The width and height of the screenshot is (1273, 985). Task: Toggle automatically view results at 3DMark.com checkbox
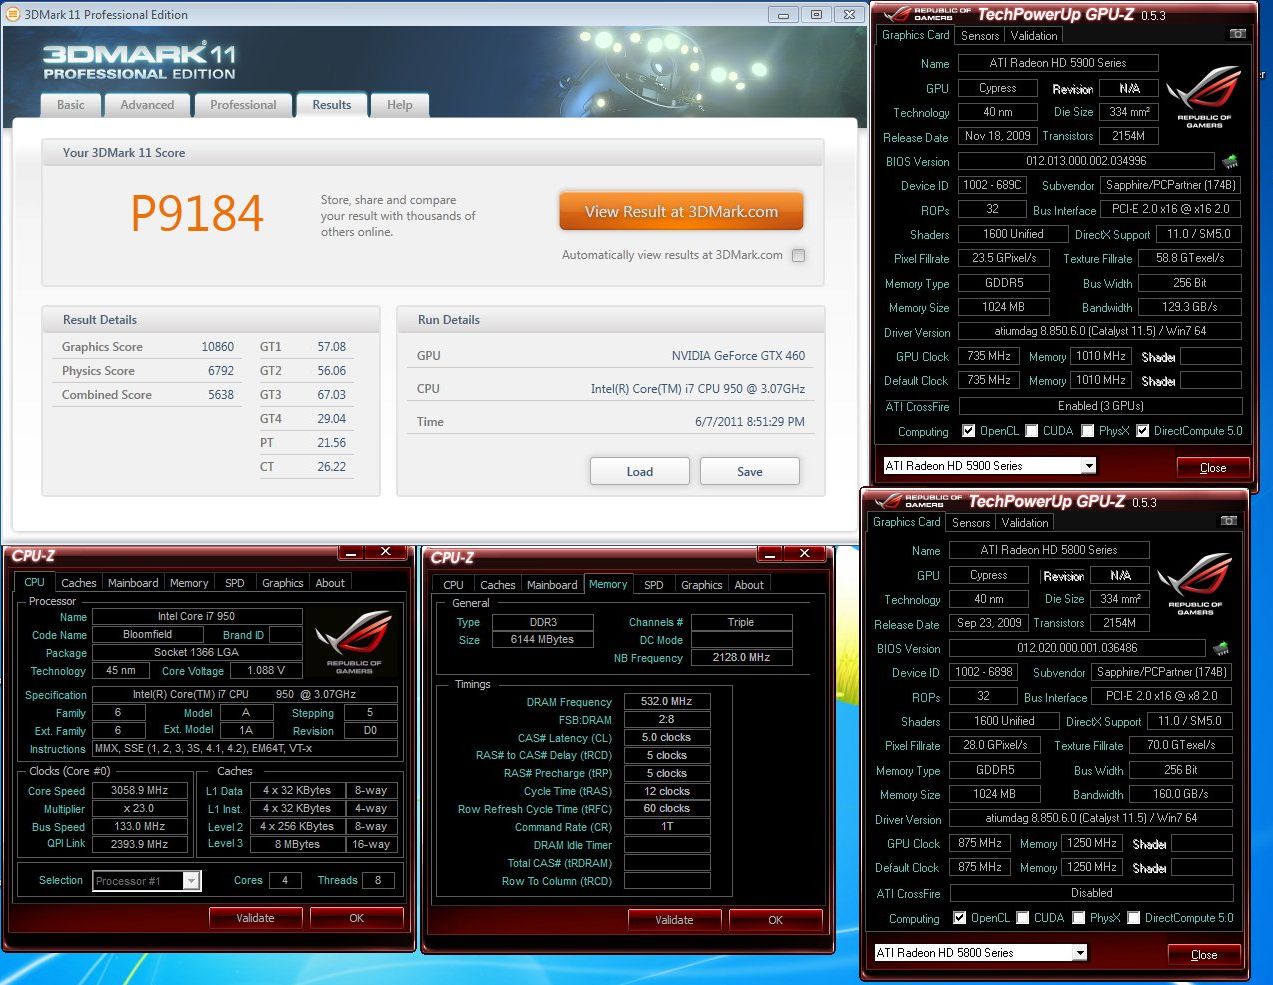pyautogui.click(x=798, y=255)
